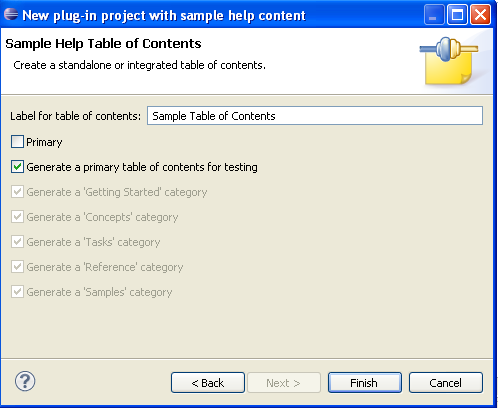The height and width of the screenshot is (408, 498).
Task: Toggle the 'Reference' category checkbox
Action: [17, 267]
